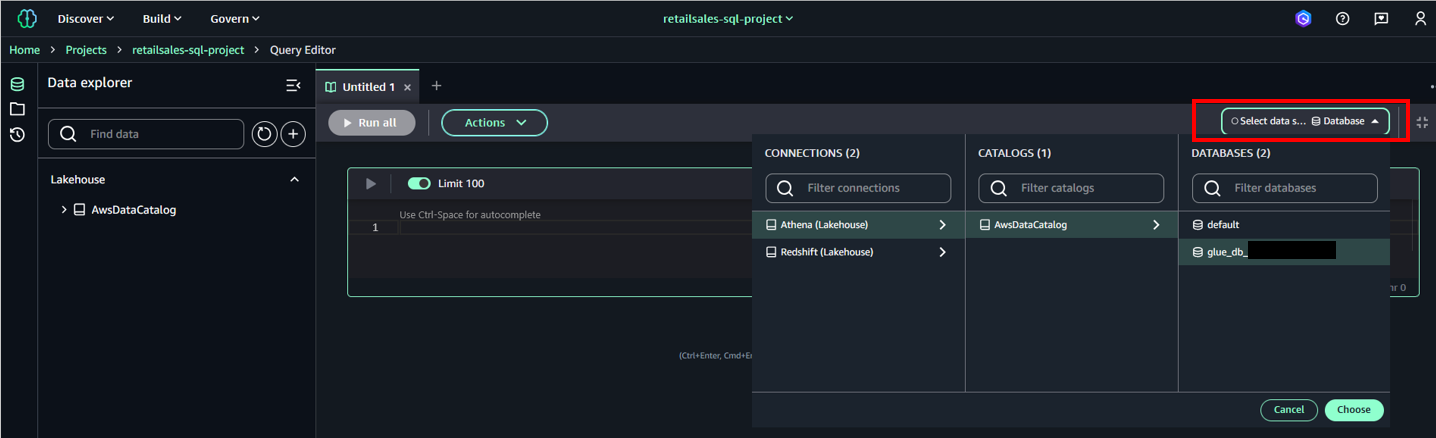This screenshot has width=1436, height=438.
Task: Click the Filter databases field
Action: point(1284,188)
